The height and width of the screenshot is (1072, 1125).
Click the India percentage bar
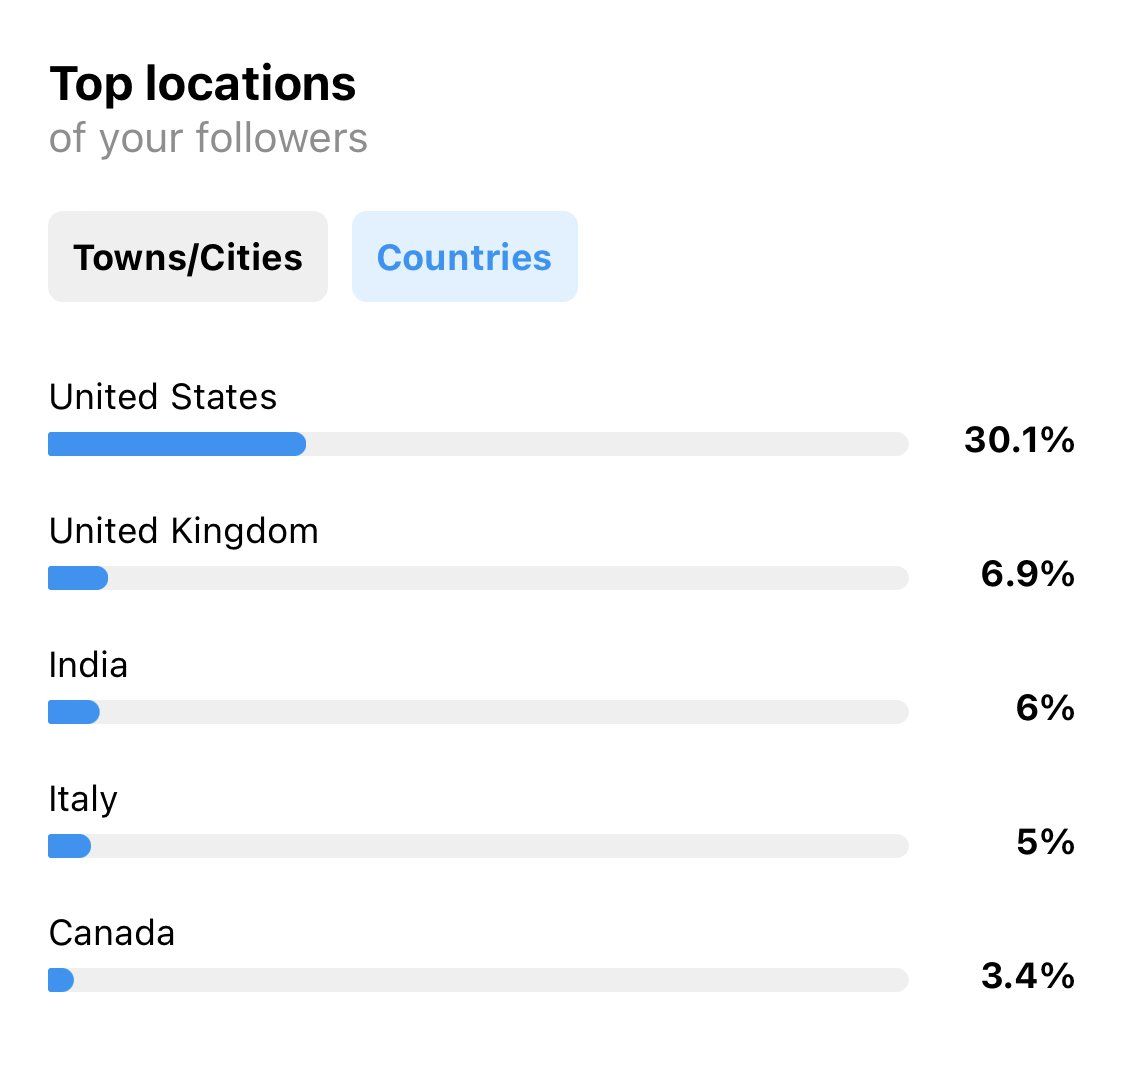[478, 712]
